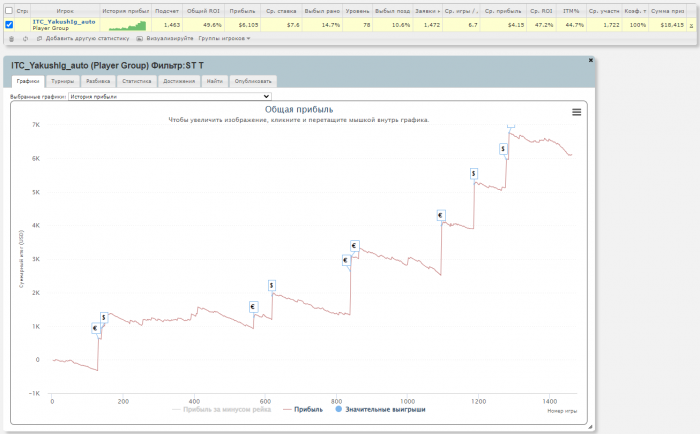This screenshot has width=700, height=434.
Task: Click the euro win marker near game 570
Action: pos(253,307)
